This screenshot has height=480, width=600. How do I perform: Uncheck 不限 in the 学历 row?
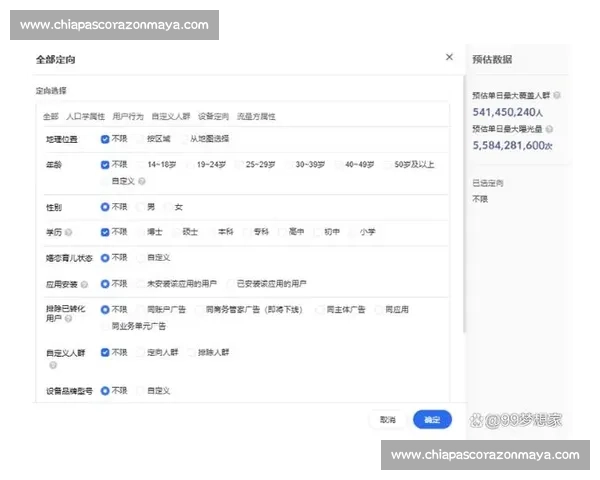point(105,232)
